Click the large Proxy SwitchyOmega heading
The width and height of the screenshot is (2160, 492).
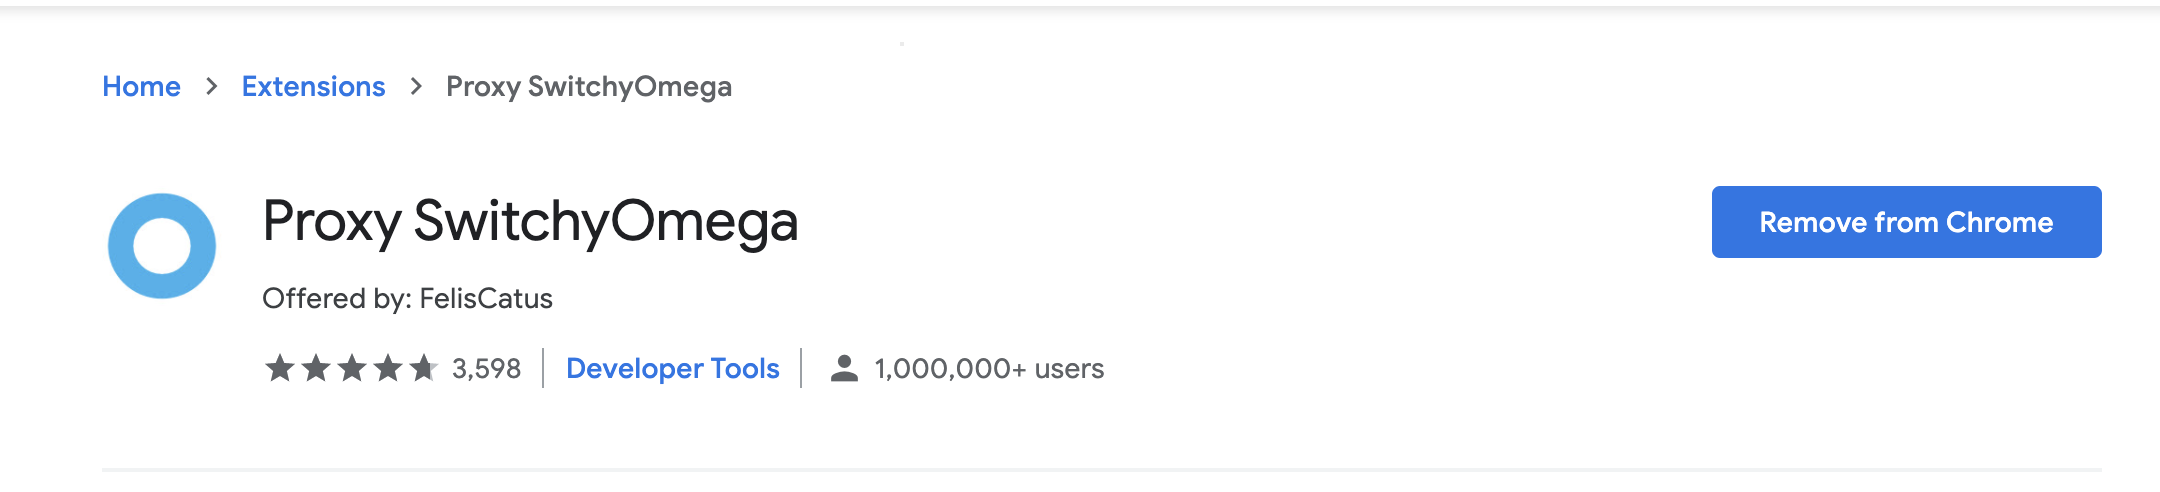(x=530, y=222)
